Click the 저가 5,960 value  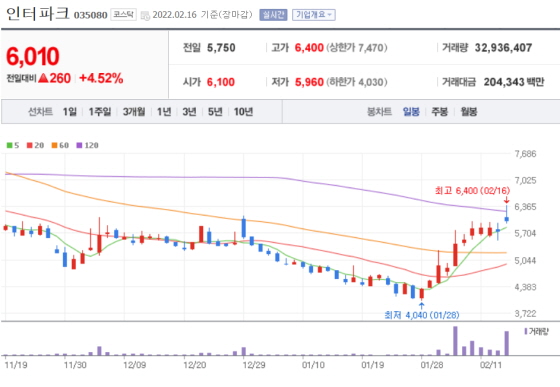pyautogui.click(x=309, y=82)
